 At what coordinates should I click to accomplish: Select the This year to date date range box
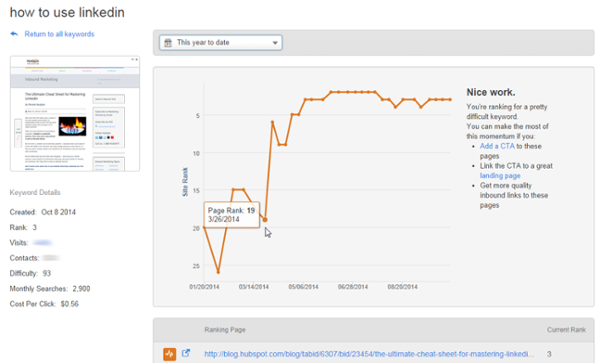[221, 43]
